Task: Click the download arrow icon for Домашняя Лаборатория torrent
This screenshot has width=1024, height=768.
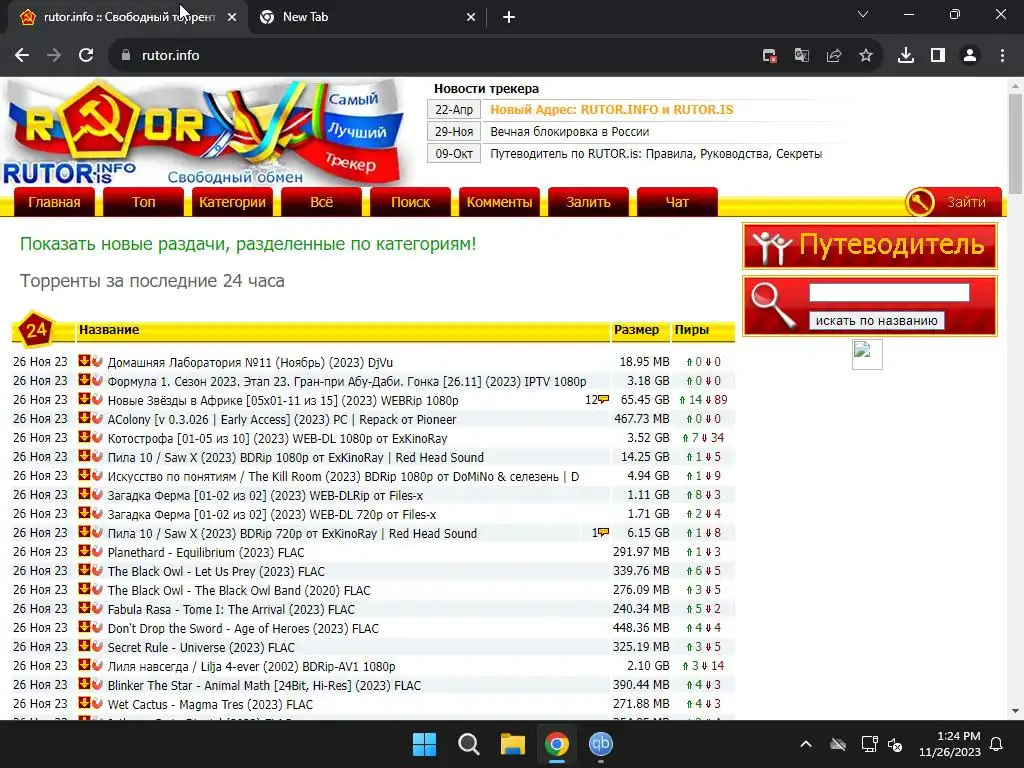Action: click(84, 360)
